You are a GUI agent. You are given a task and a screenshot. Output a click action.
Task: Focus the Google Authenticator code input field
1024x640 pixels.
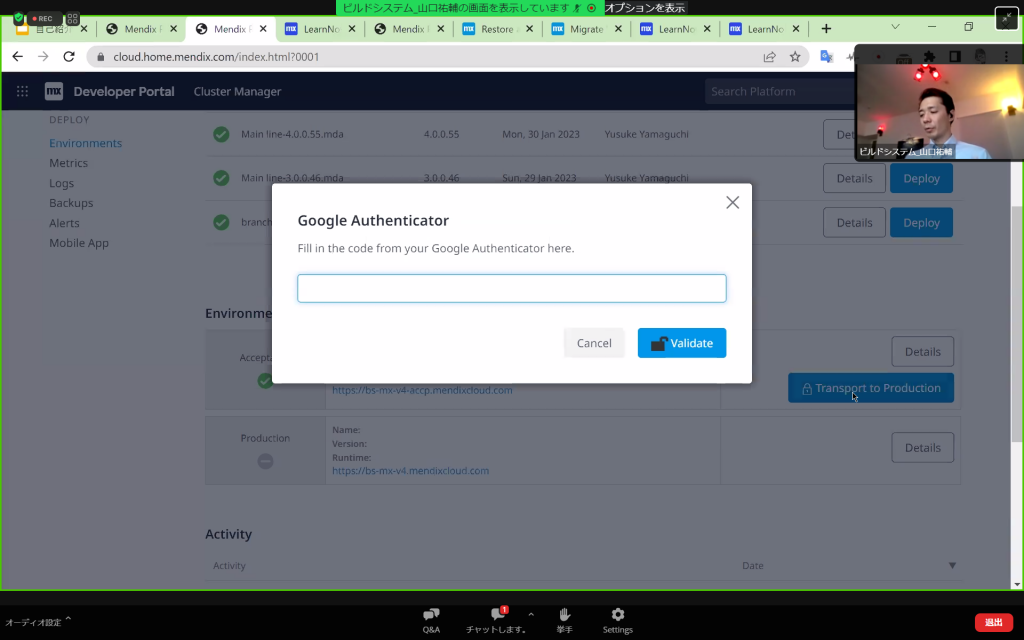(511, 289)
